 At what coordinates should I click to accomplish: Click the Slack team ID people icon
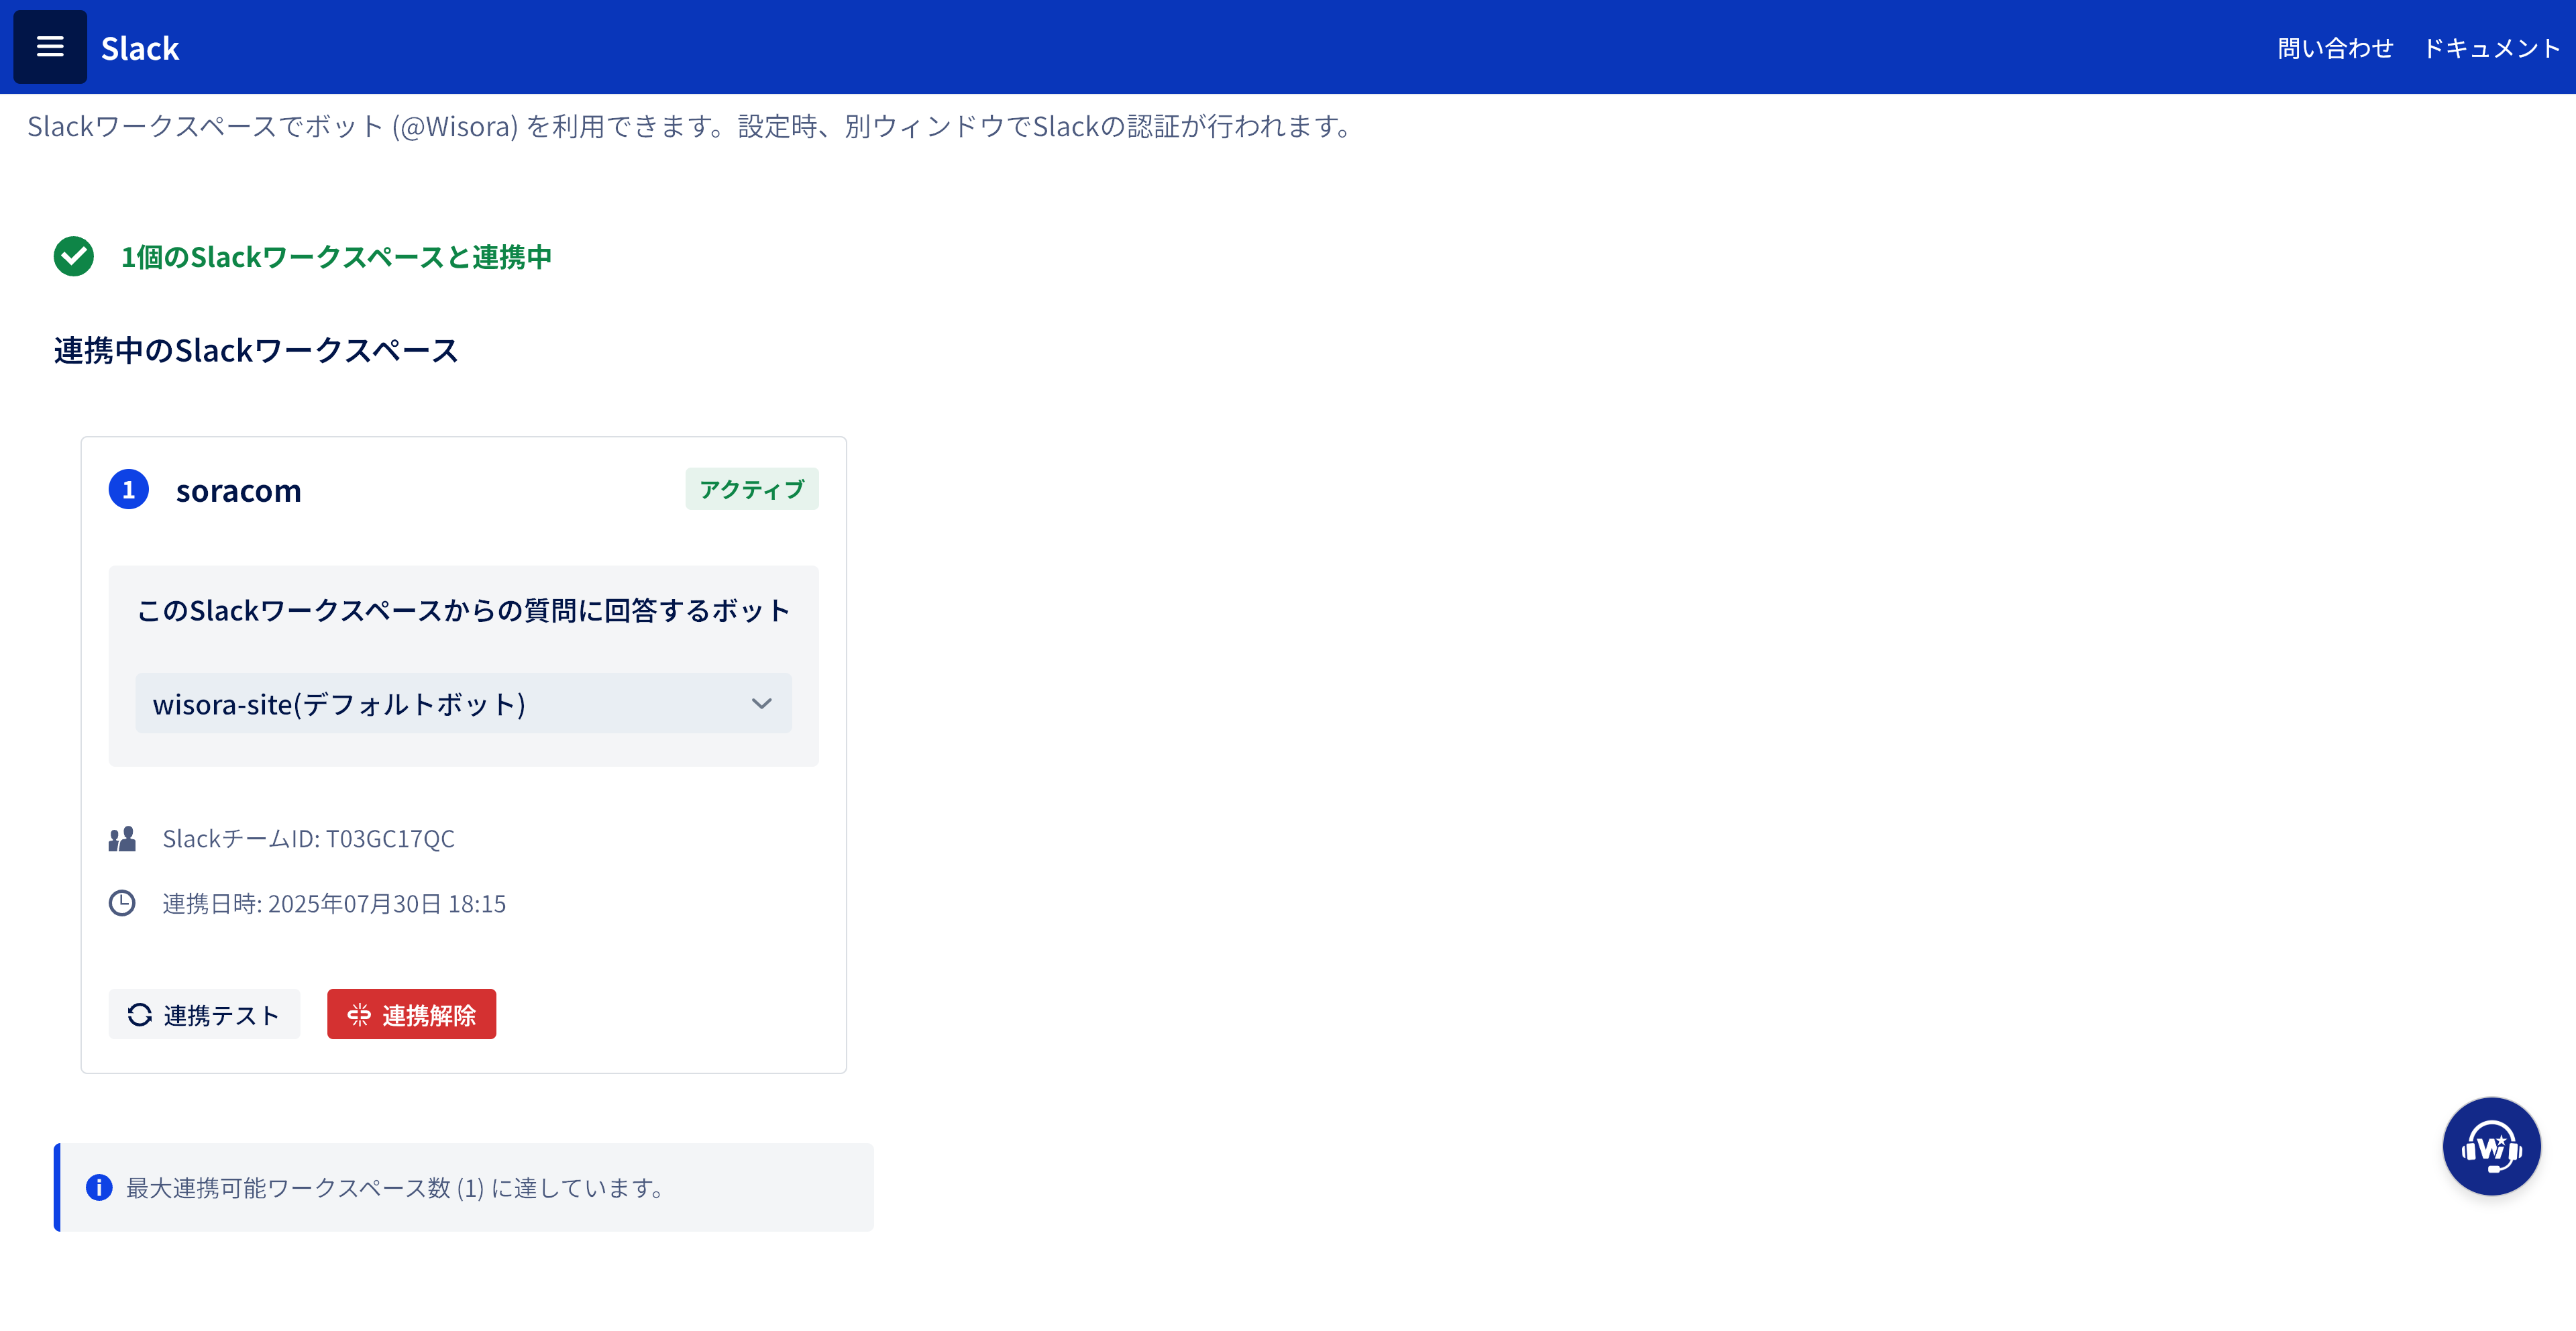pos(122,839)
